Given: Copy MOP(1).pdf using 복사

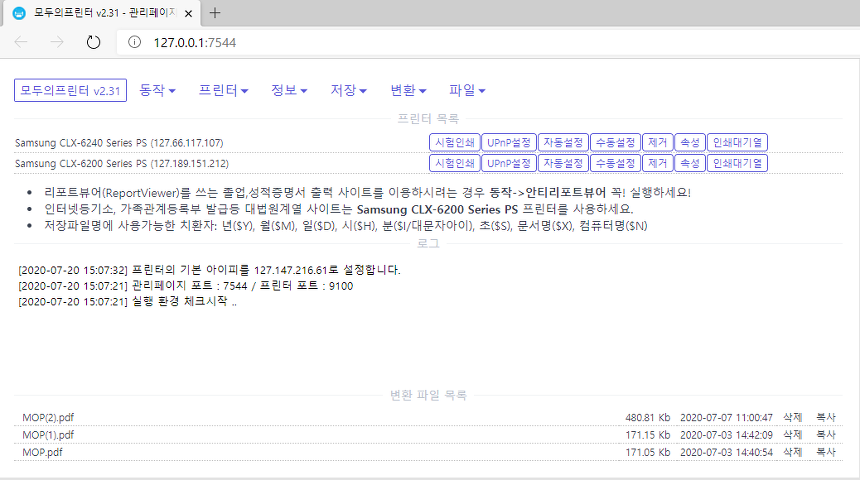Looking at the screenshot, I should click(x=826, y=435).
